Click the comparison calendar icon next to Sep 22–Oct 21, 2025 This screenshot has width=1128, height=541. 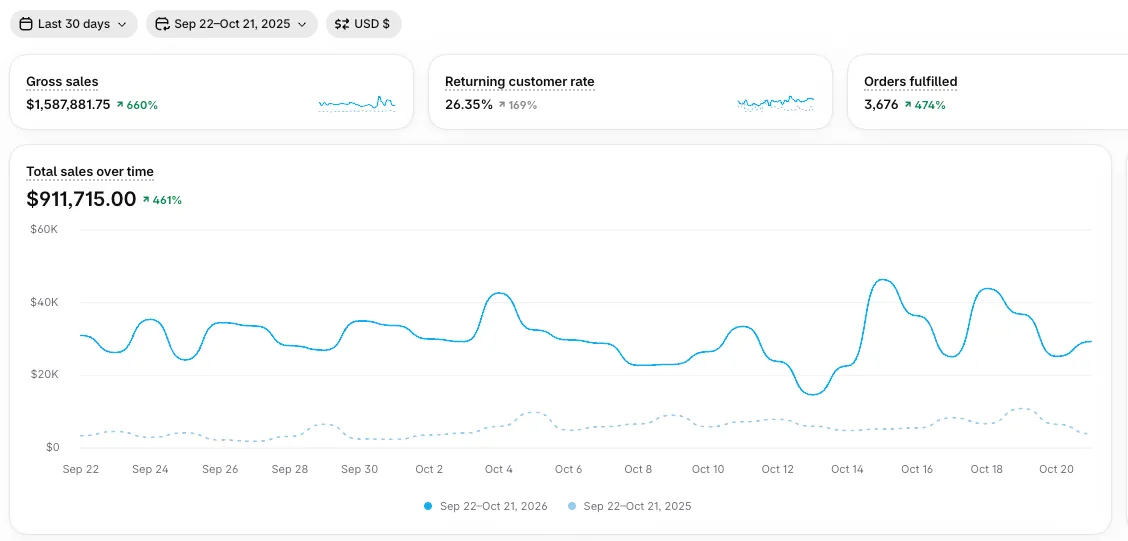click(163, 24)
